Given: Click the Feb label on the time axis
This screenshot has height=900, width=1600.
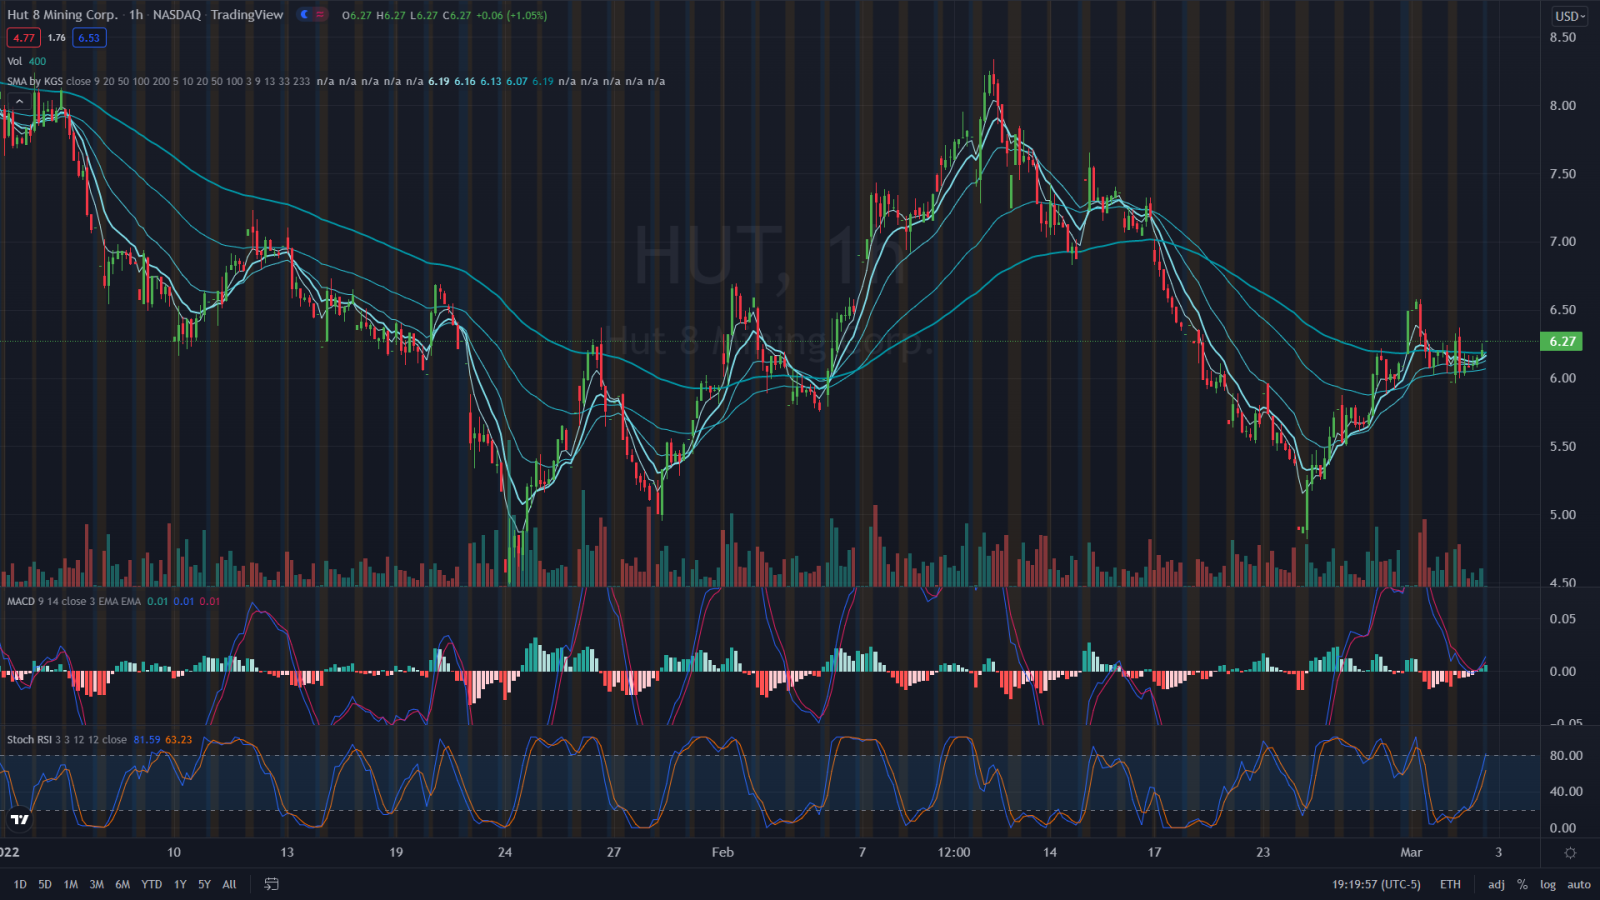Looking at the screenshot, I should click(722, 852).
